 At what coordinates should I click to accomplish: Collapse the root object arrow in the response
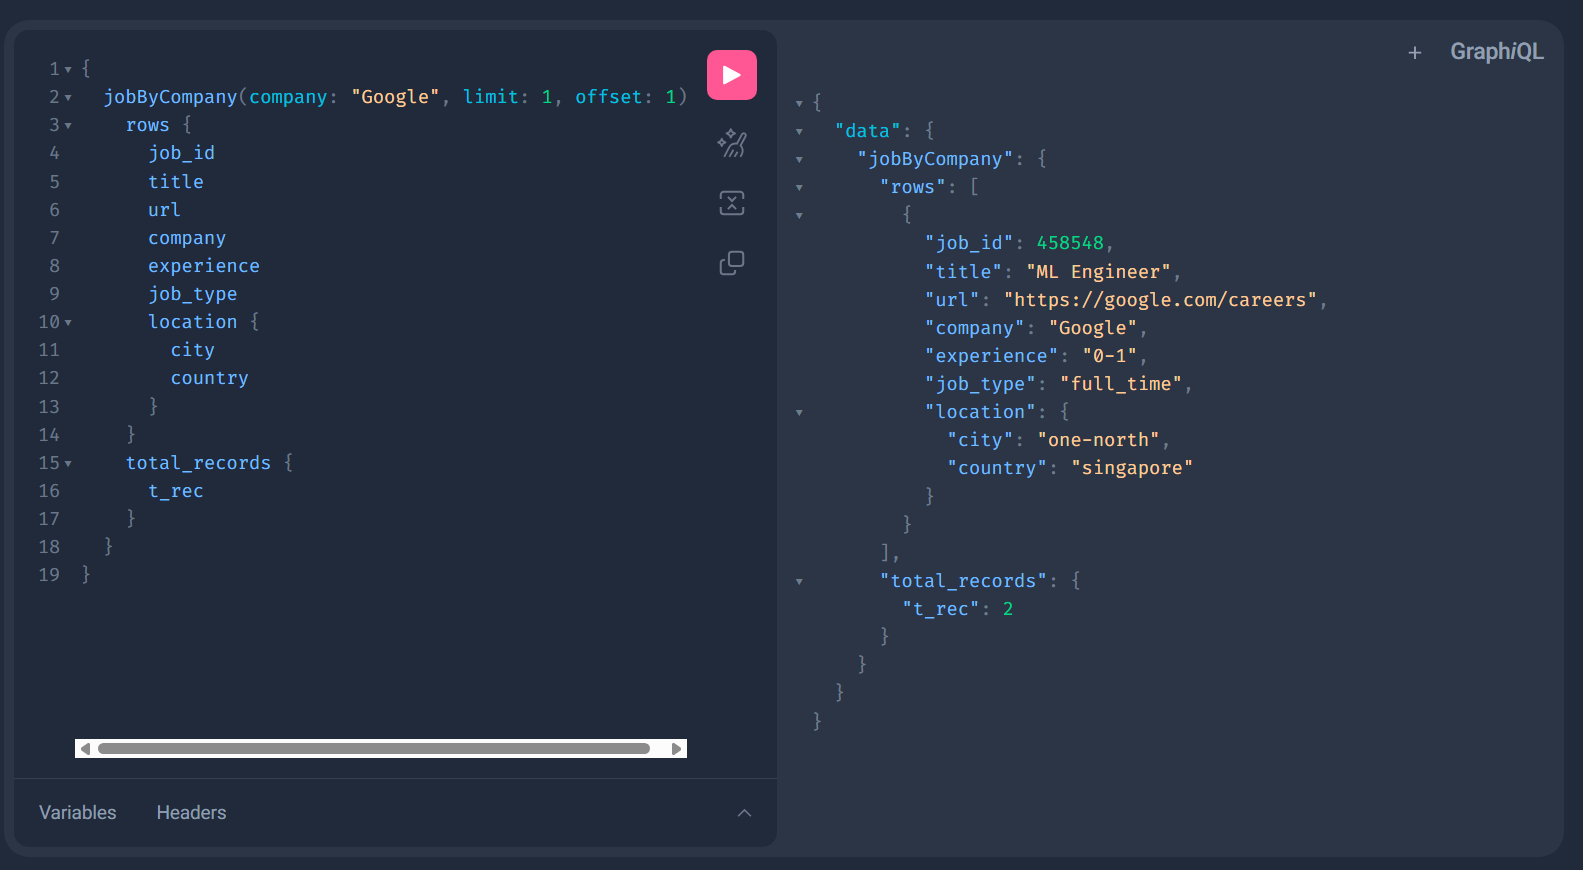(x=799, y=104)
